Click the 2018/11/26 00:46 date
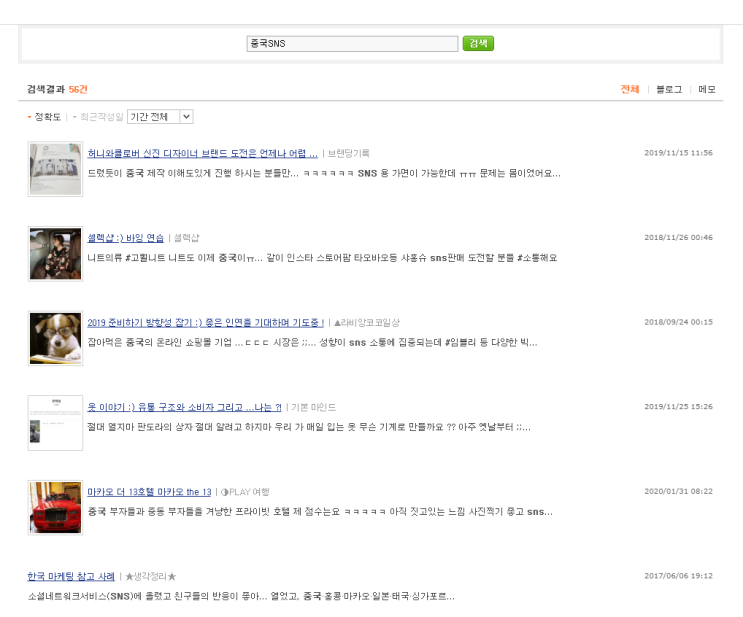This screenshot has width=743, height=617. coord(678,237)
